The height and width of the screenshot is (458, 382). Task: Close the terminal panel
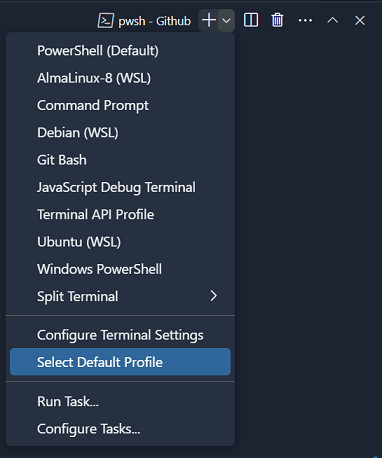click(x=360, y=21)
